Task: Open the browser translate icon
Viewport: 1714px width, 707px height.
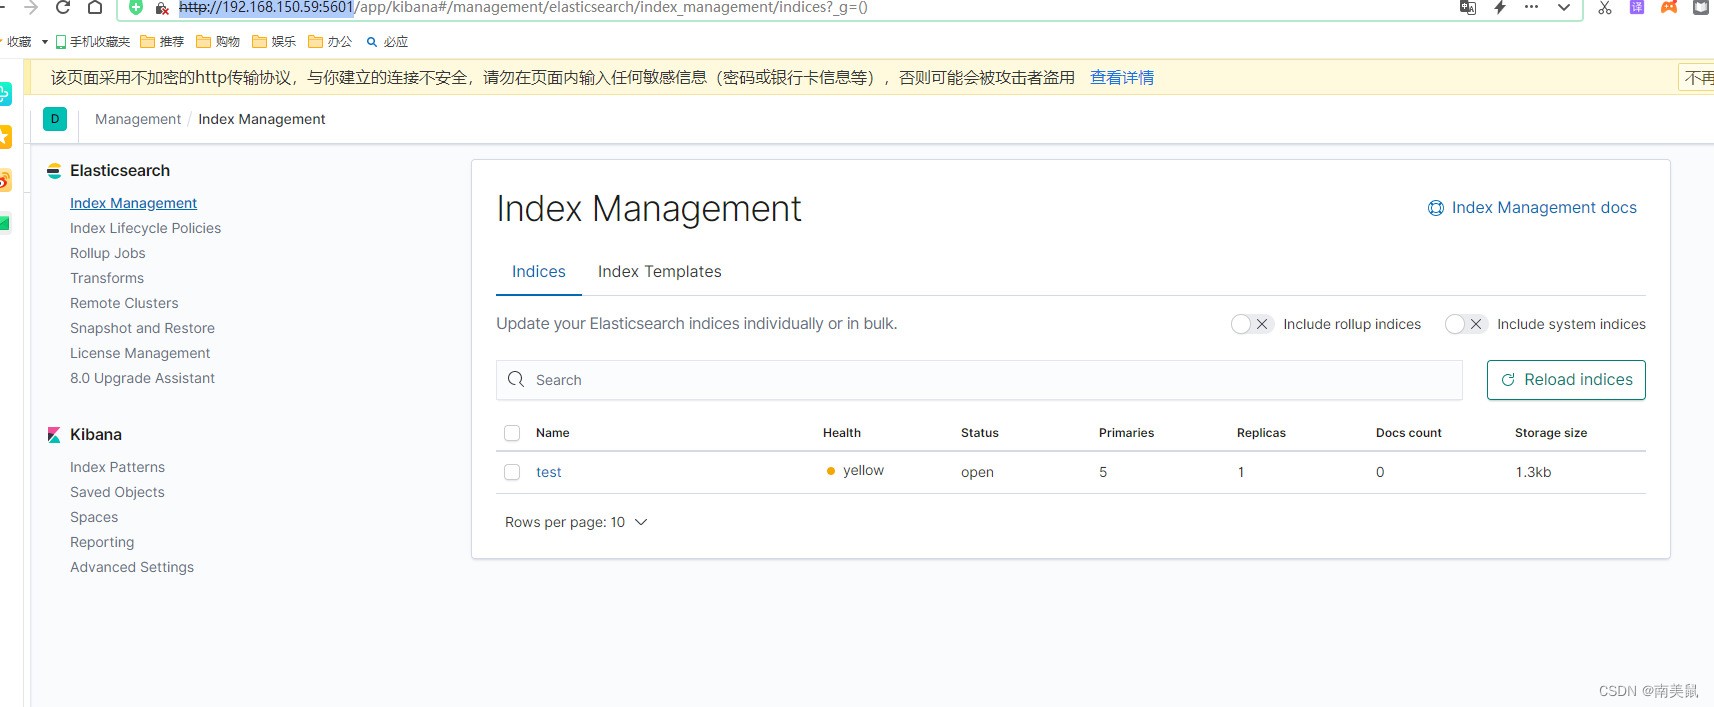Action: pos(1468,7)
